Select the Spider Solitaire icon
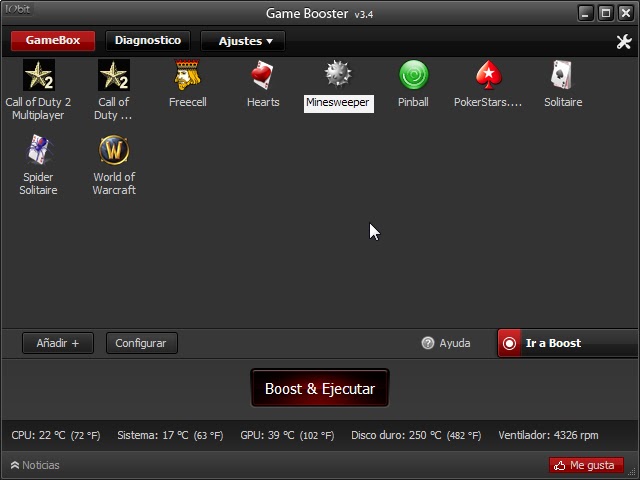The image size is (640, 480). point(39,150)
